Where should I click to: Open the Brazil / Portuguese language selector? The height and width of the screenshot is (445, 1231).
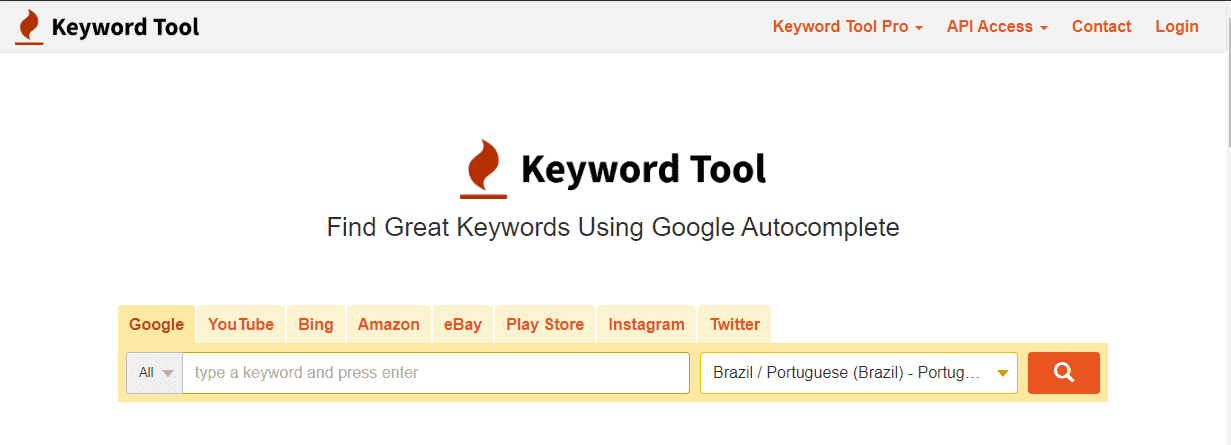click(x=859, y=373)
